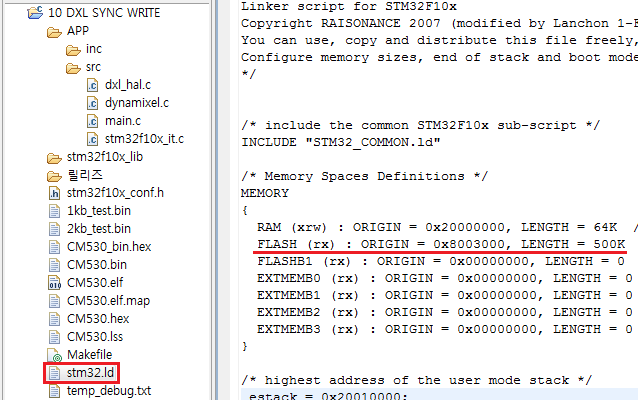
Task: Select the src folder icon
Action: pyautogui.click(x=75, y=67)
